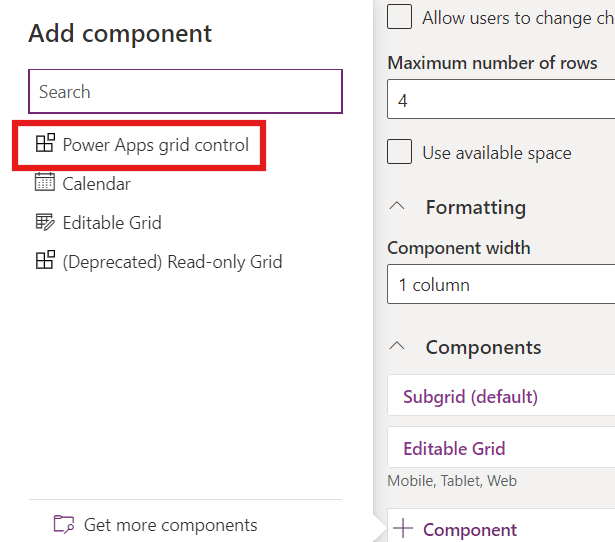
Task: Open the Component width dropdown
Action: tap(500, 285)
